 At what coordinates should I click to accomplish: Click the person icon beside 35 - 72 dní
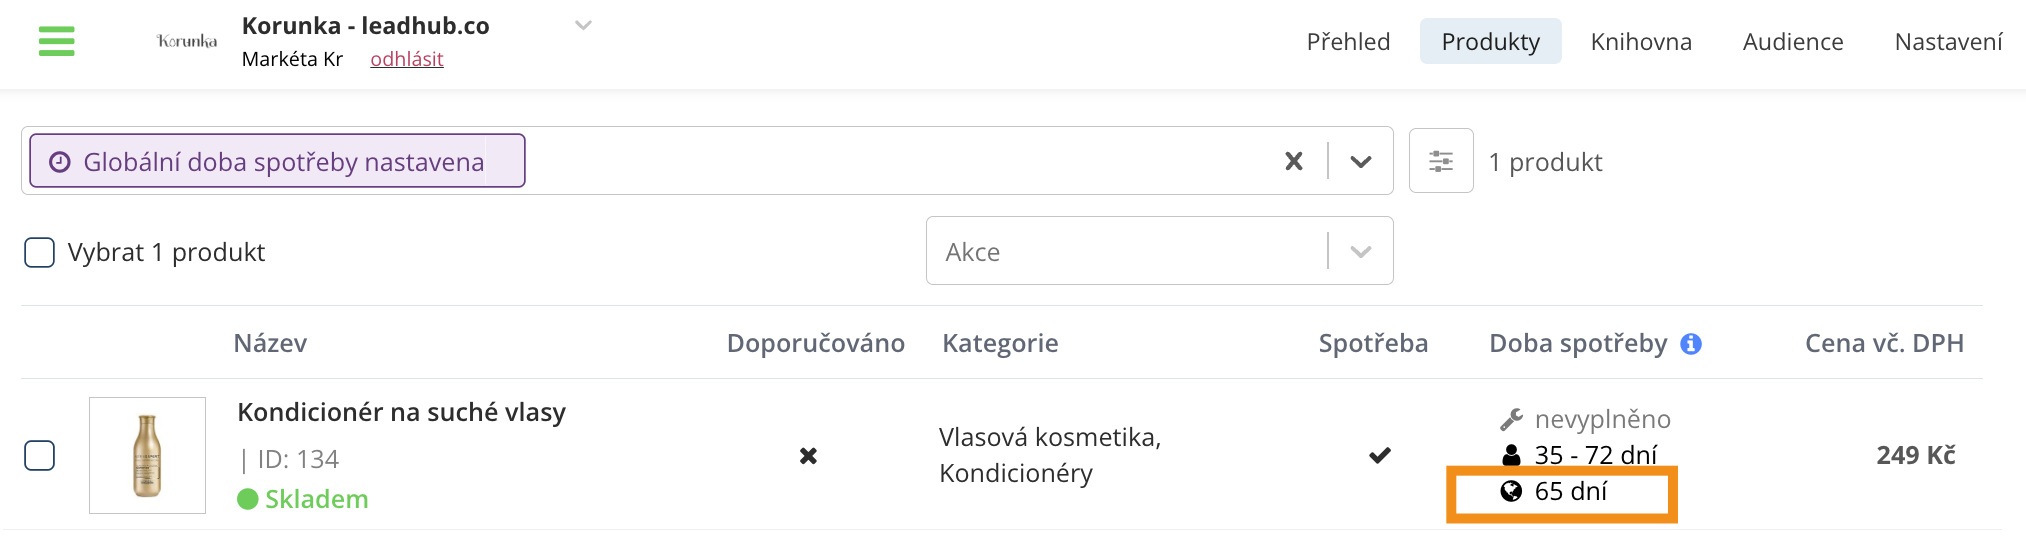1511,455
